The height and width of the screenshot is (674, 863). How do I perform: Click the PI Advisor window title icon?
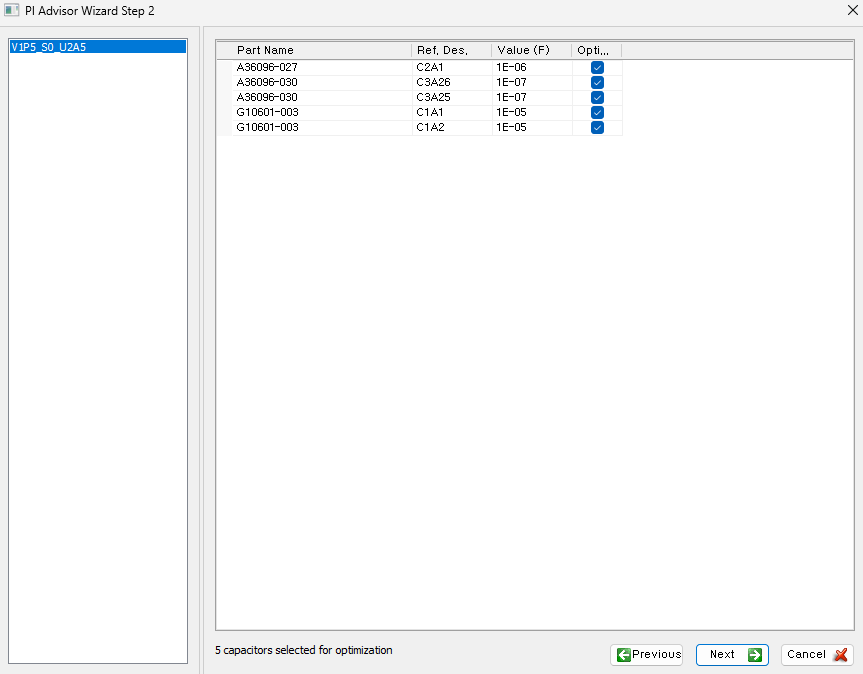pos(13,10)
